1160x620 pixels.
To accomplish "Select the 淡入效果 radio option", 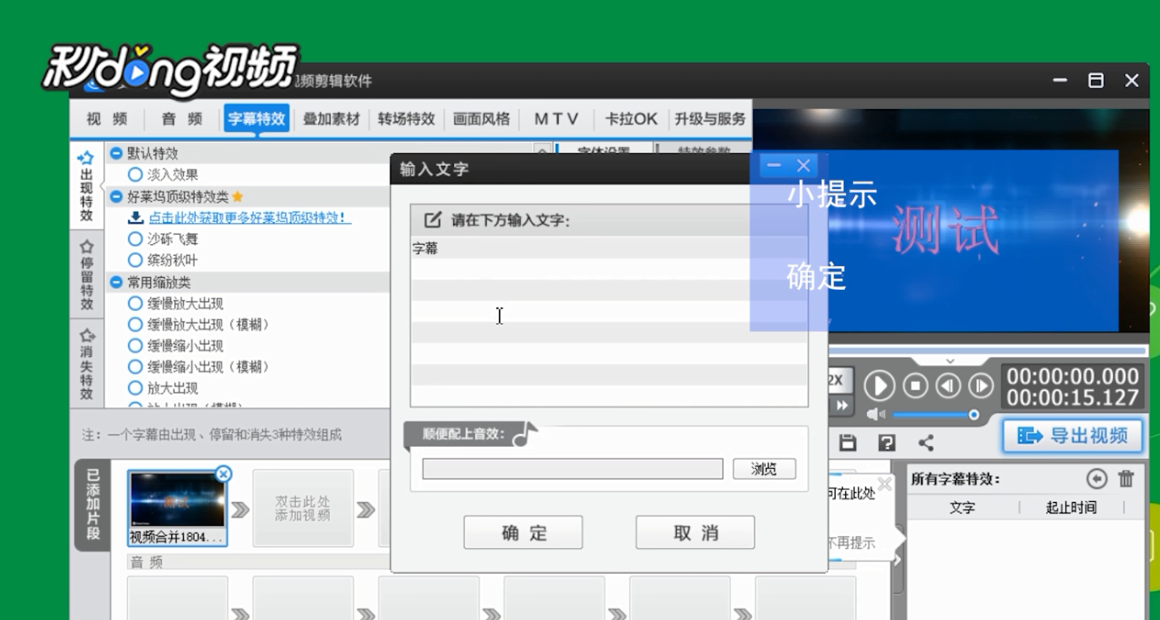I will pyautogui.click(x=135, y=175).
